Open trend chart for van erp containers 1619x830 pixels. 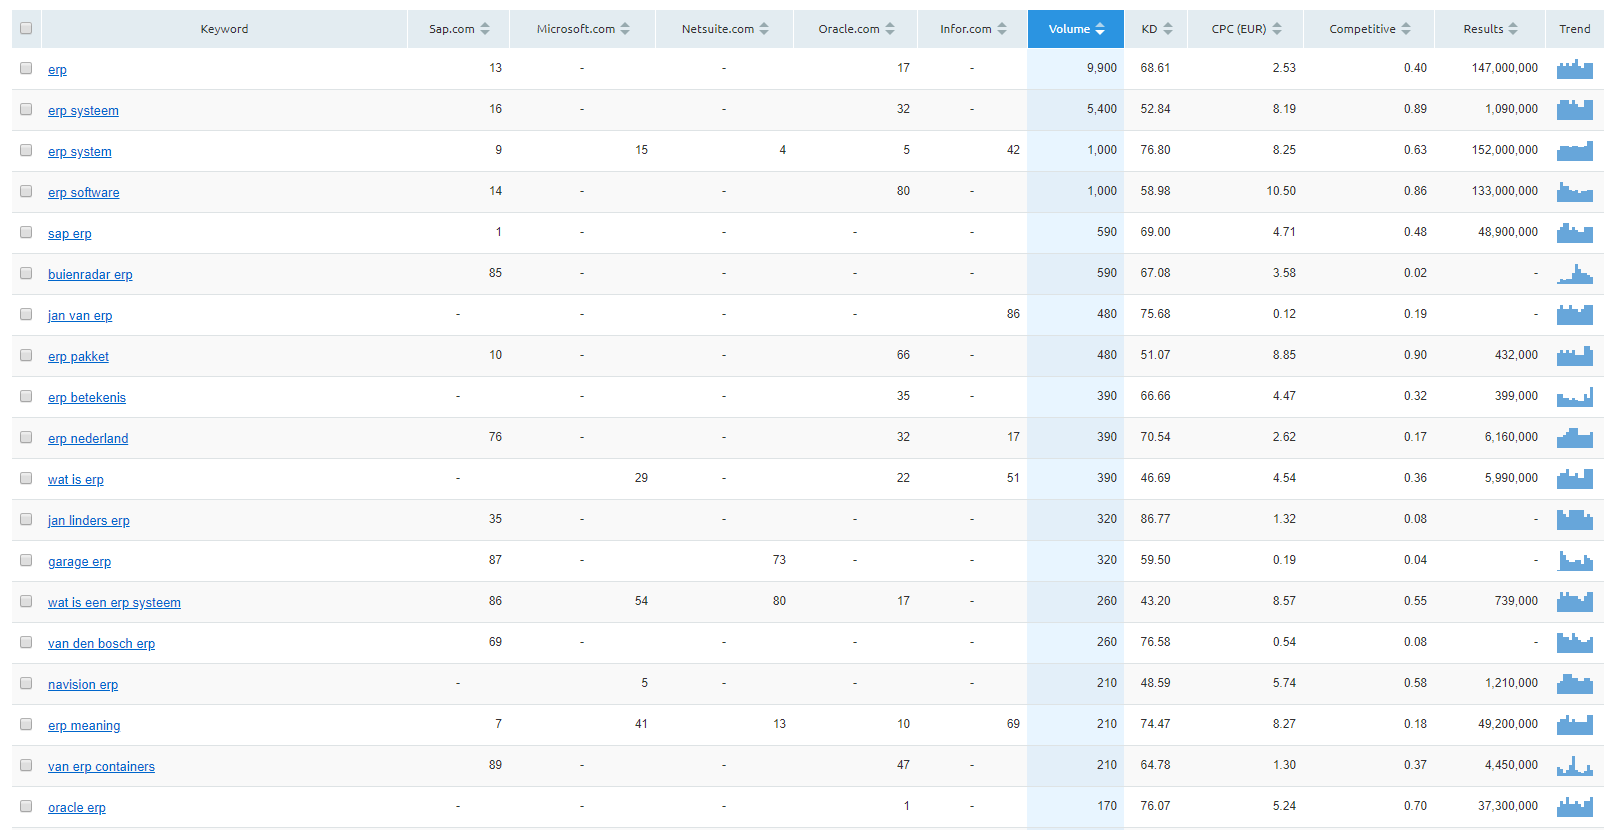[1574, 766]
